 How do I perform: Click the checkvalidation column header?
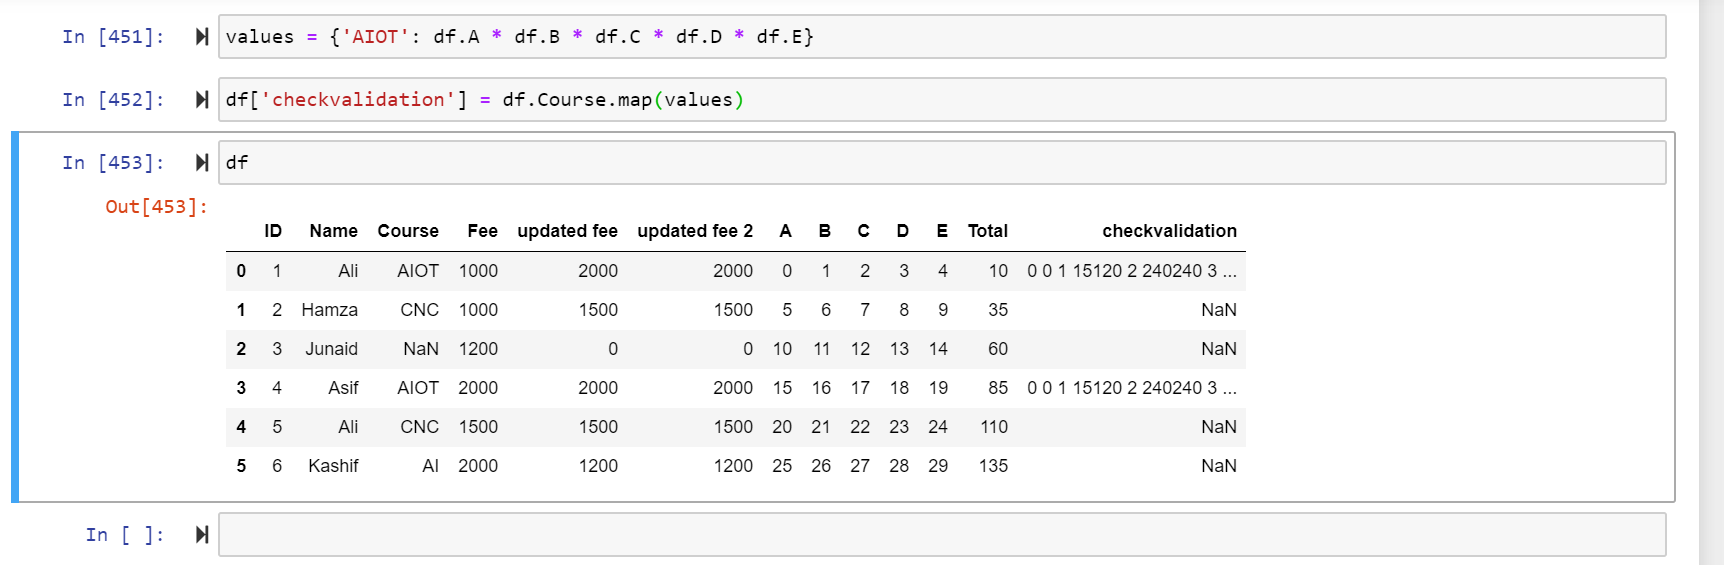click(x=1168, y=231)
